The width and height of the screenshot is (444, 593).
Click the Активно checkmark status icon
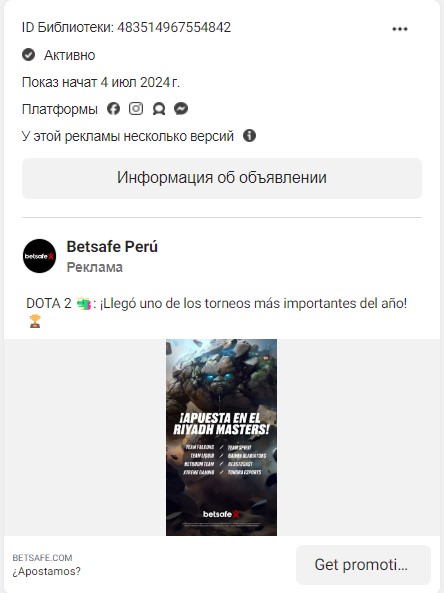coord(28,55)
